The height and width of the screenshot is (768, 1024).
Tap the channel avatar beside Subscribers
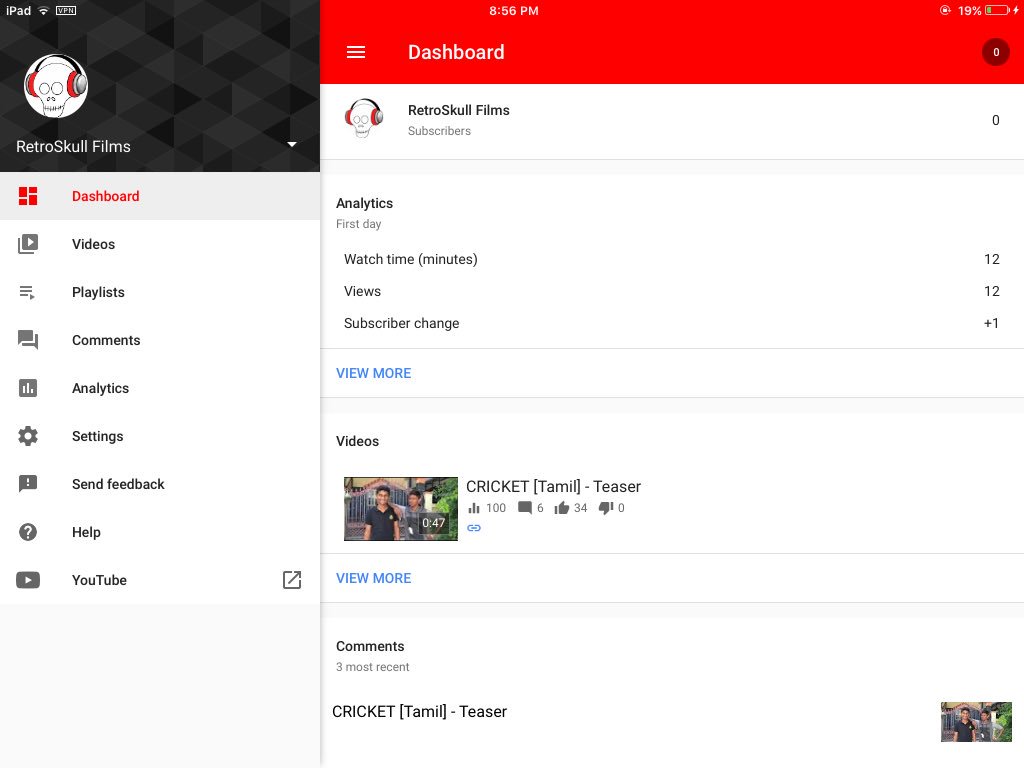364,118
